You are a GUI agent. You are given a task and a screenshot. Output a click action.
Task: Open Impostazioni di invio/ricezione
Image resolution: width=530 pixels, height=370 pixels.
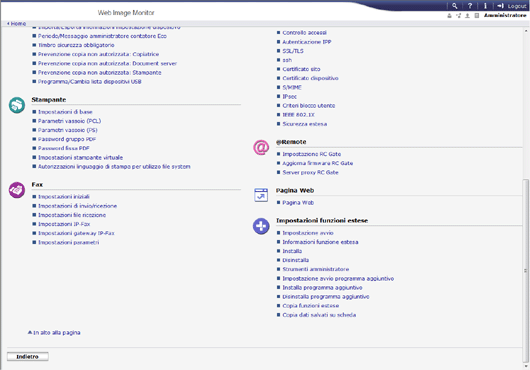tap(77, 206)
